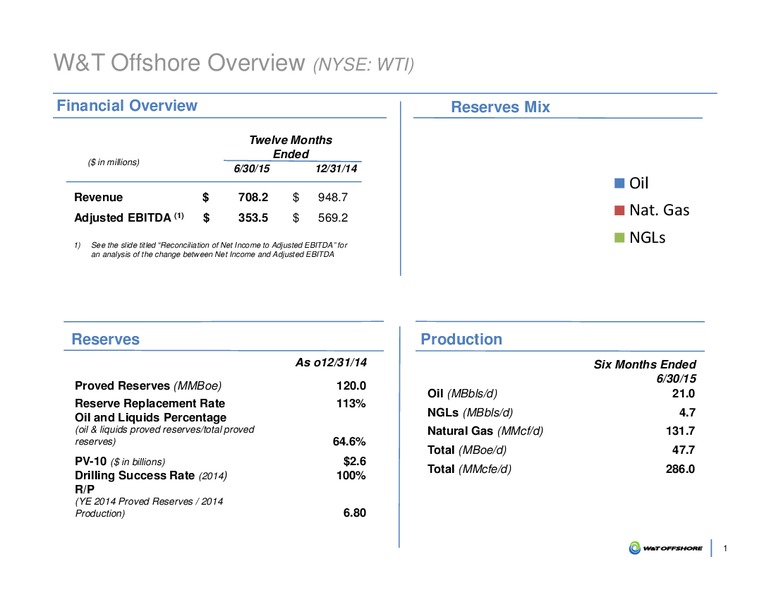
Task: Click the 'As o12/31/14' date header
Action: tap(331, 362)
